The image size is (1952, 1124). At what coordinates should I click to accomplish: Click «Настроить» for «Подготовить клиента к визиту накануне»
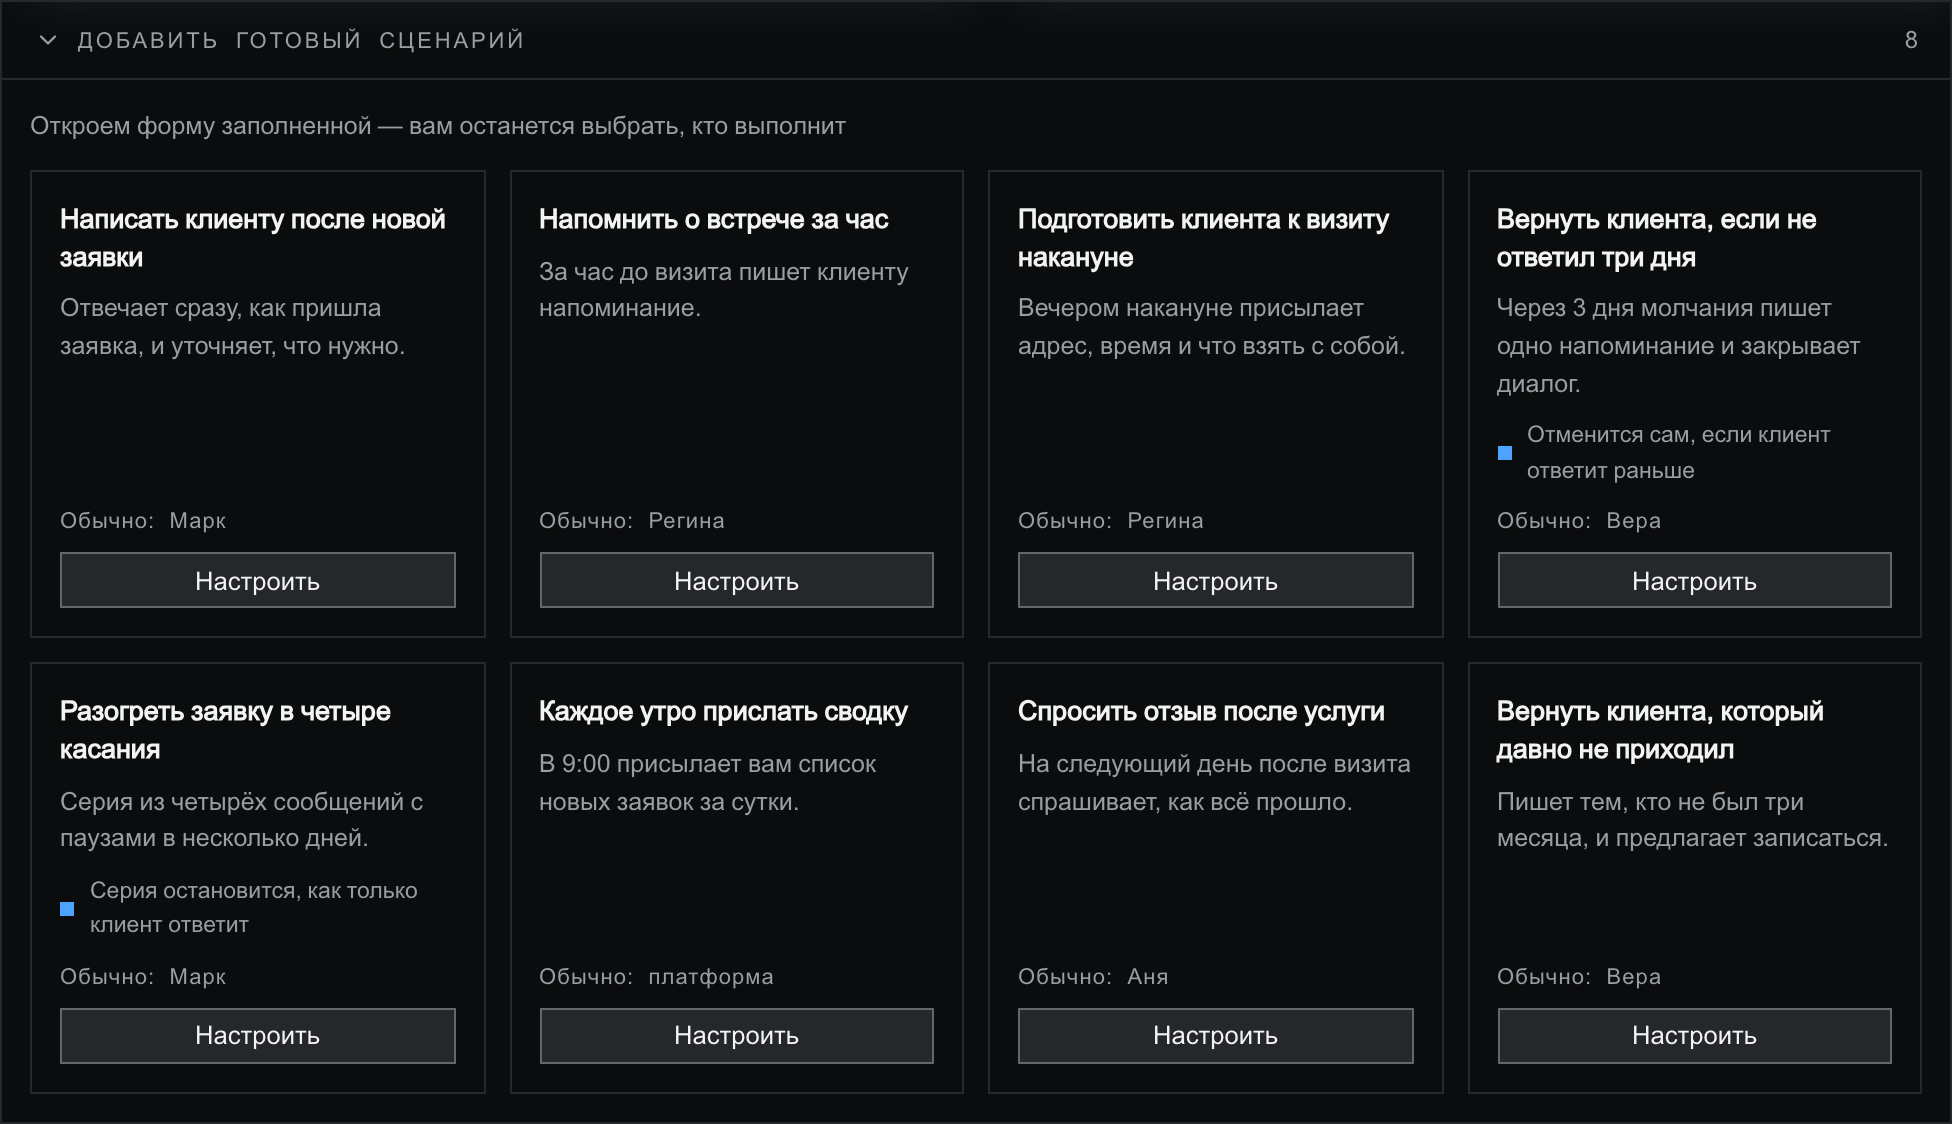1216,580
